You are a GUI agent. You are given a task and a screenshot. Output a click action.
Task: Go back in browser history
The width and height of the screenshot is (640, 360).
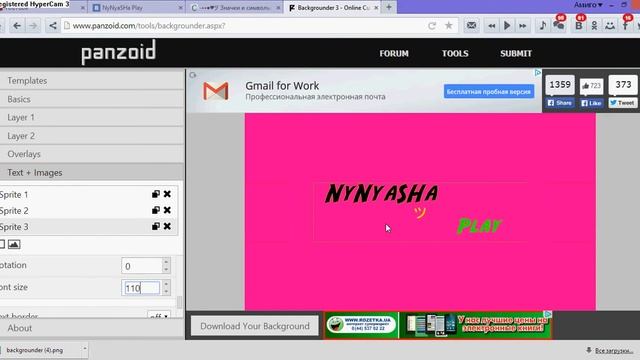point(17,26)
